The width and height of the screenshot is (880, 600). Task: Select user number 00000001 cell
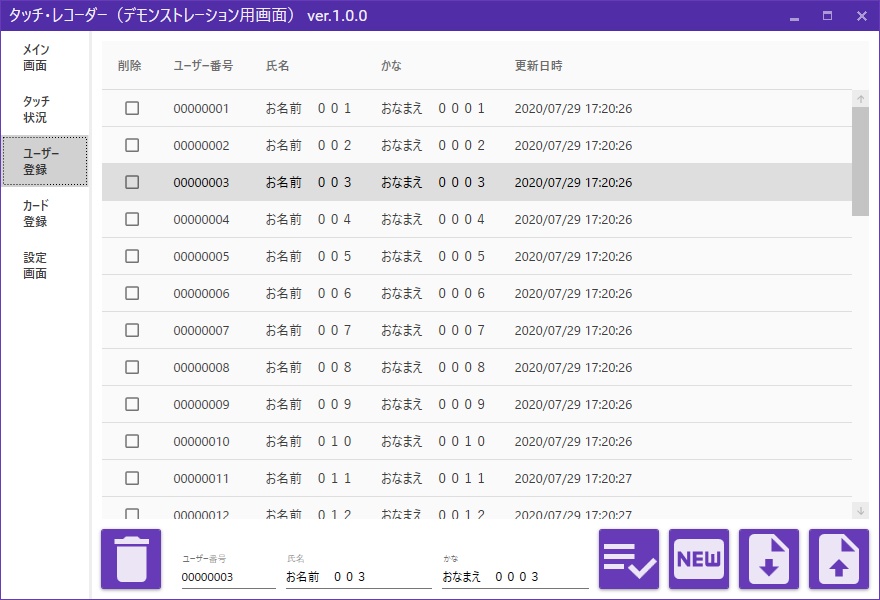[x=201, y=108]
